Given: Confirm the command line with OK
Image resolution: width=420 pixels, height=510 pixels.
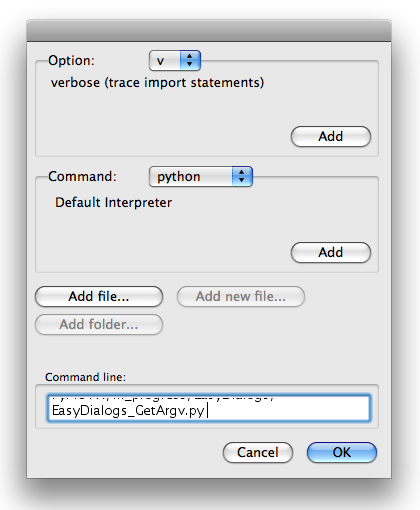Looking at the screenshot, I should 342,453.
